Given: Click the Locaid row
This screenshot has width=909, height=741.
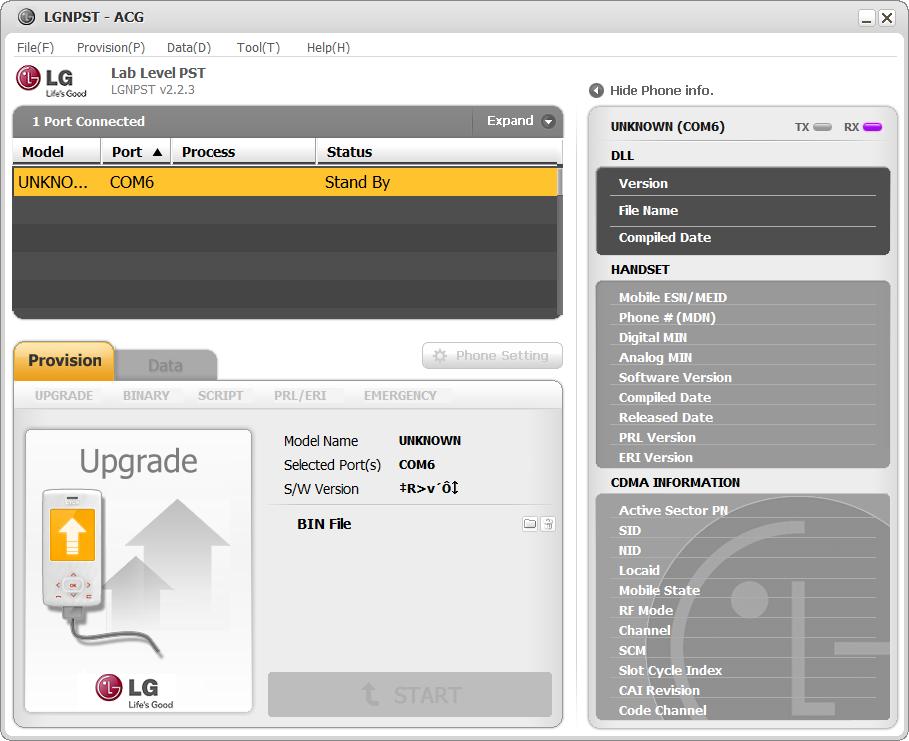Looking at the screenshot, I should point(743,571).
